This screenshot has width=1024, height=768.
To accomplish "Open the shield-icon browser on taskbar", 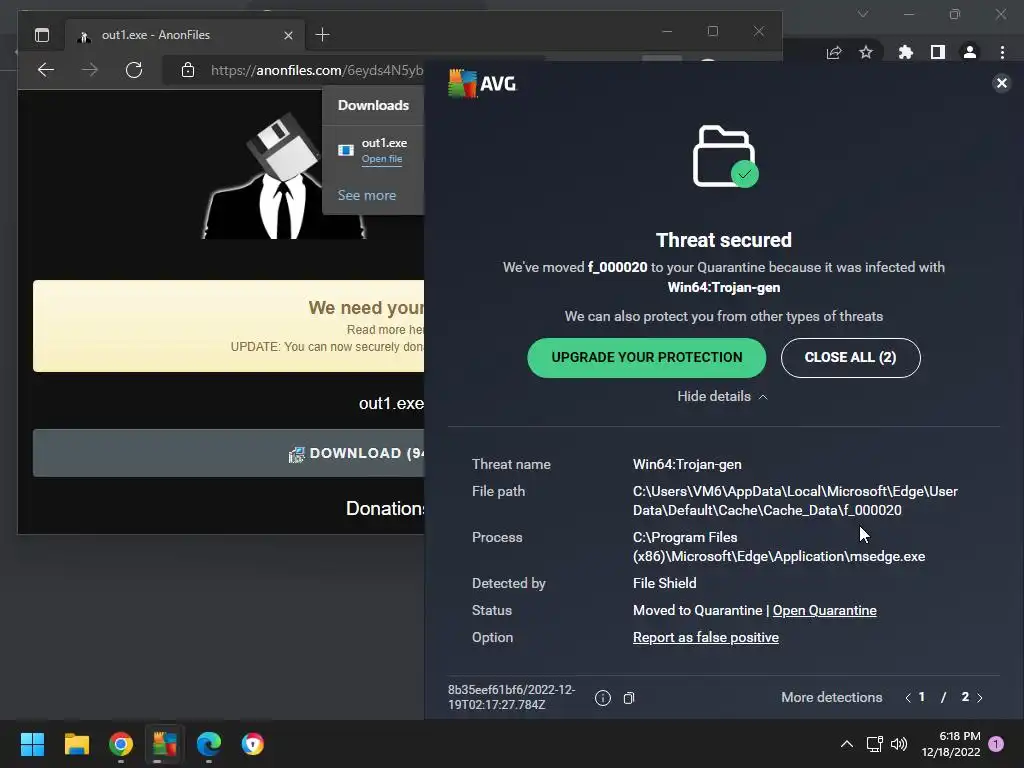I will click(253, 744).
